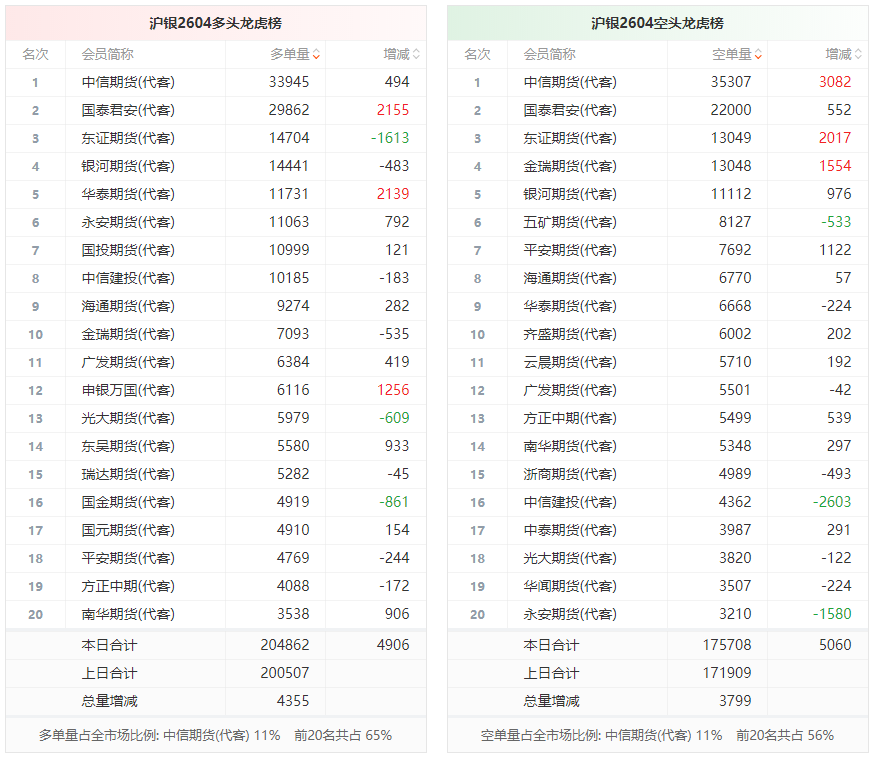Sort short table by 空单量 sort arrows
The image size is (874, 757).
coord(758,55)
